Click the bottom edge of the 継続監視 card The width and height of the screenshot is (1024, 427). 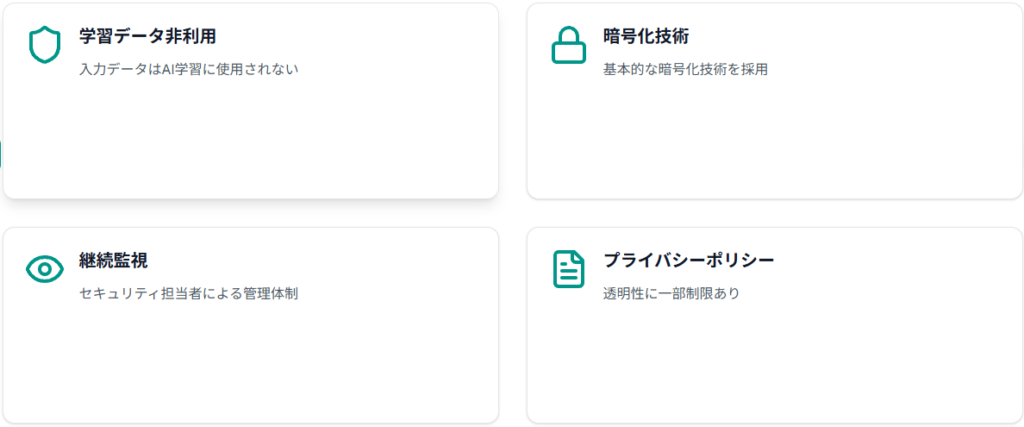[x=250, y=422]
